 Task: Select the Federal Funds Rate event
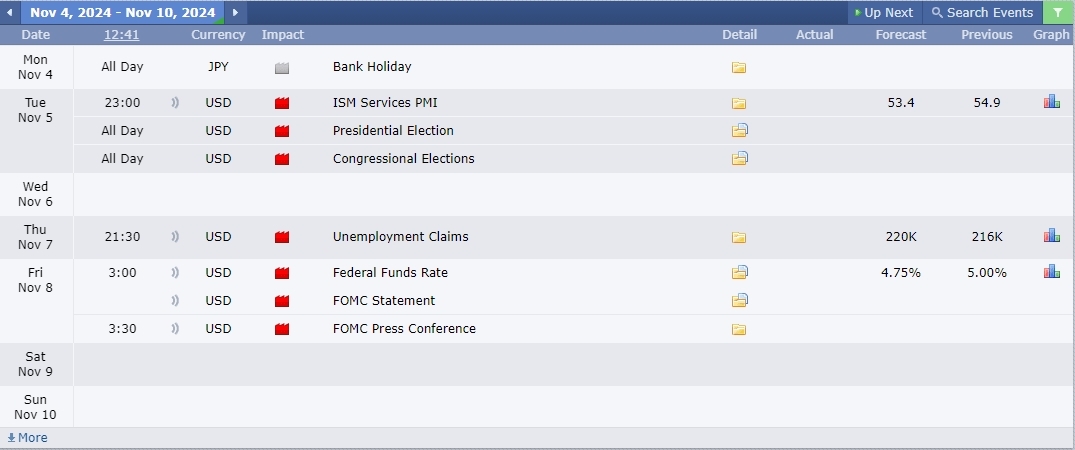[x=390, y=272]
